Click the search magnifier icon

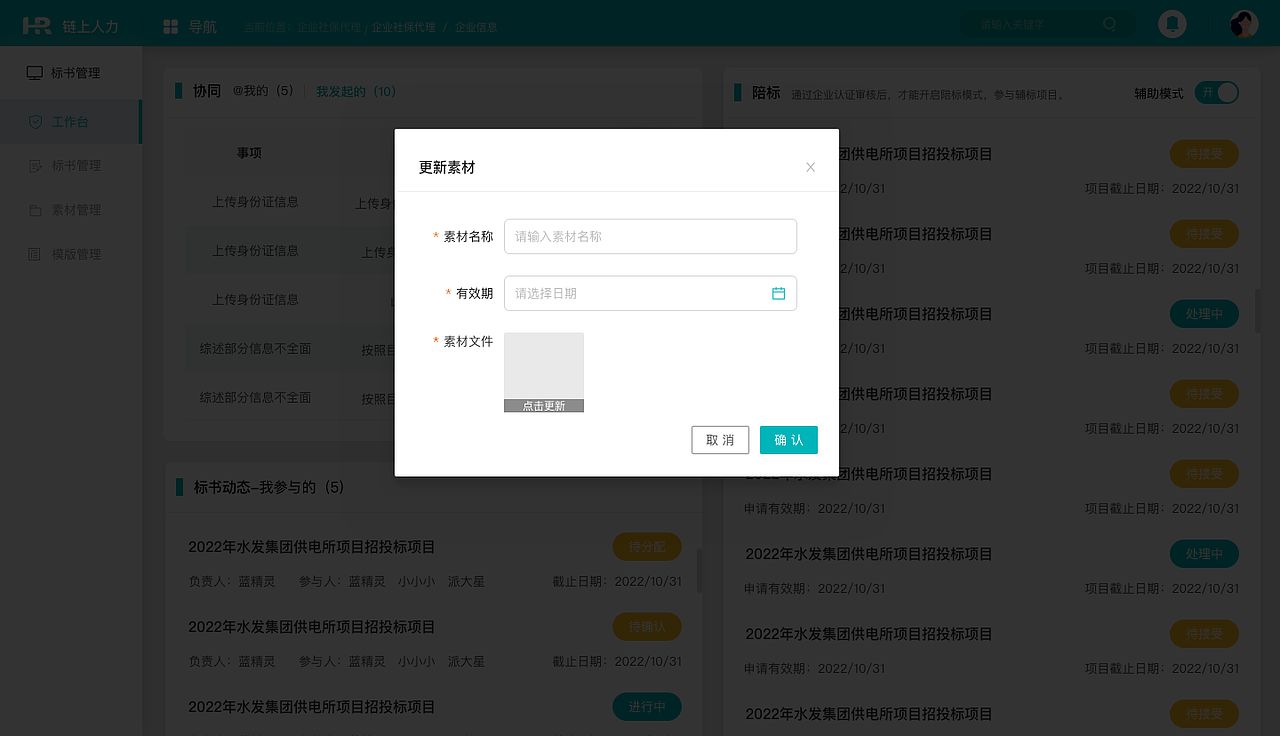coord(1110,24)
